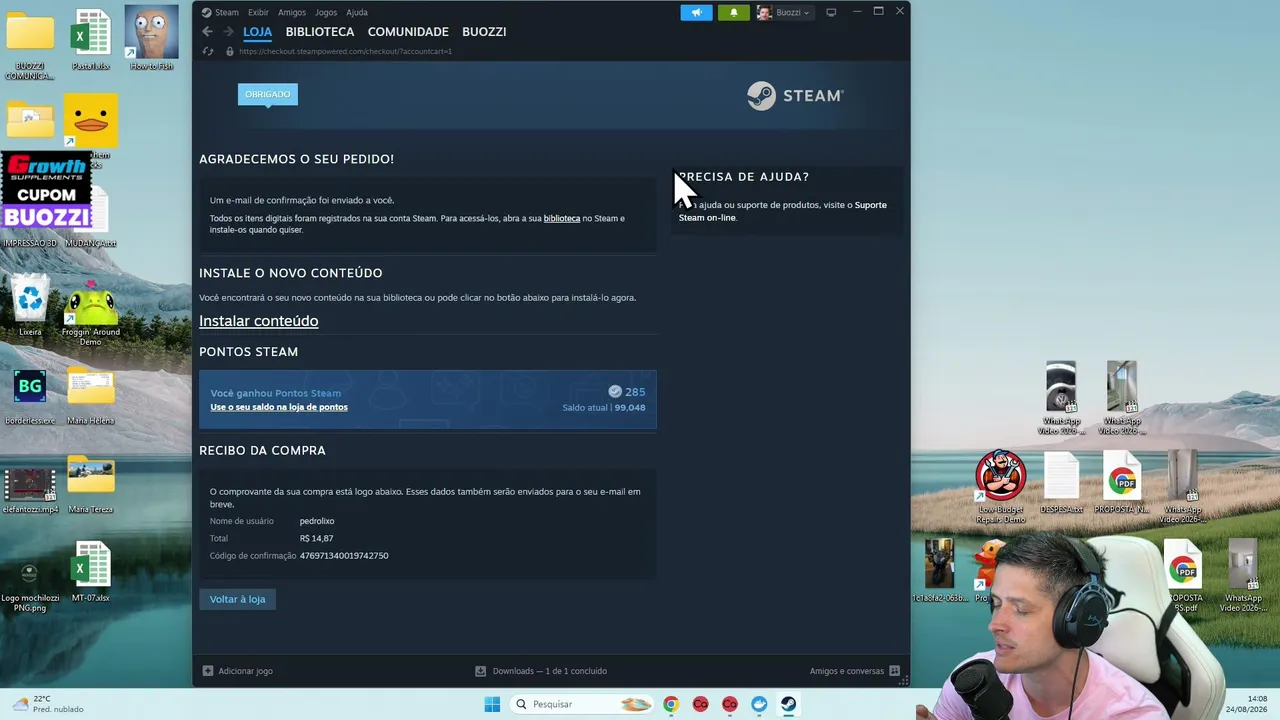The image size is (1280, 720).
Task: Open the Suporte Steam on-line link
Action: tap(783, 211)
